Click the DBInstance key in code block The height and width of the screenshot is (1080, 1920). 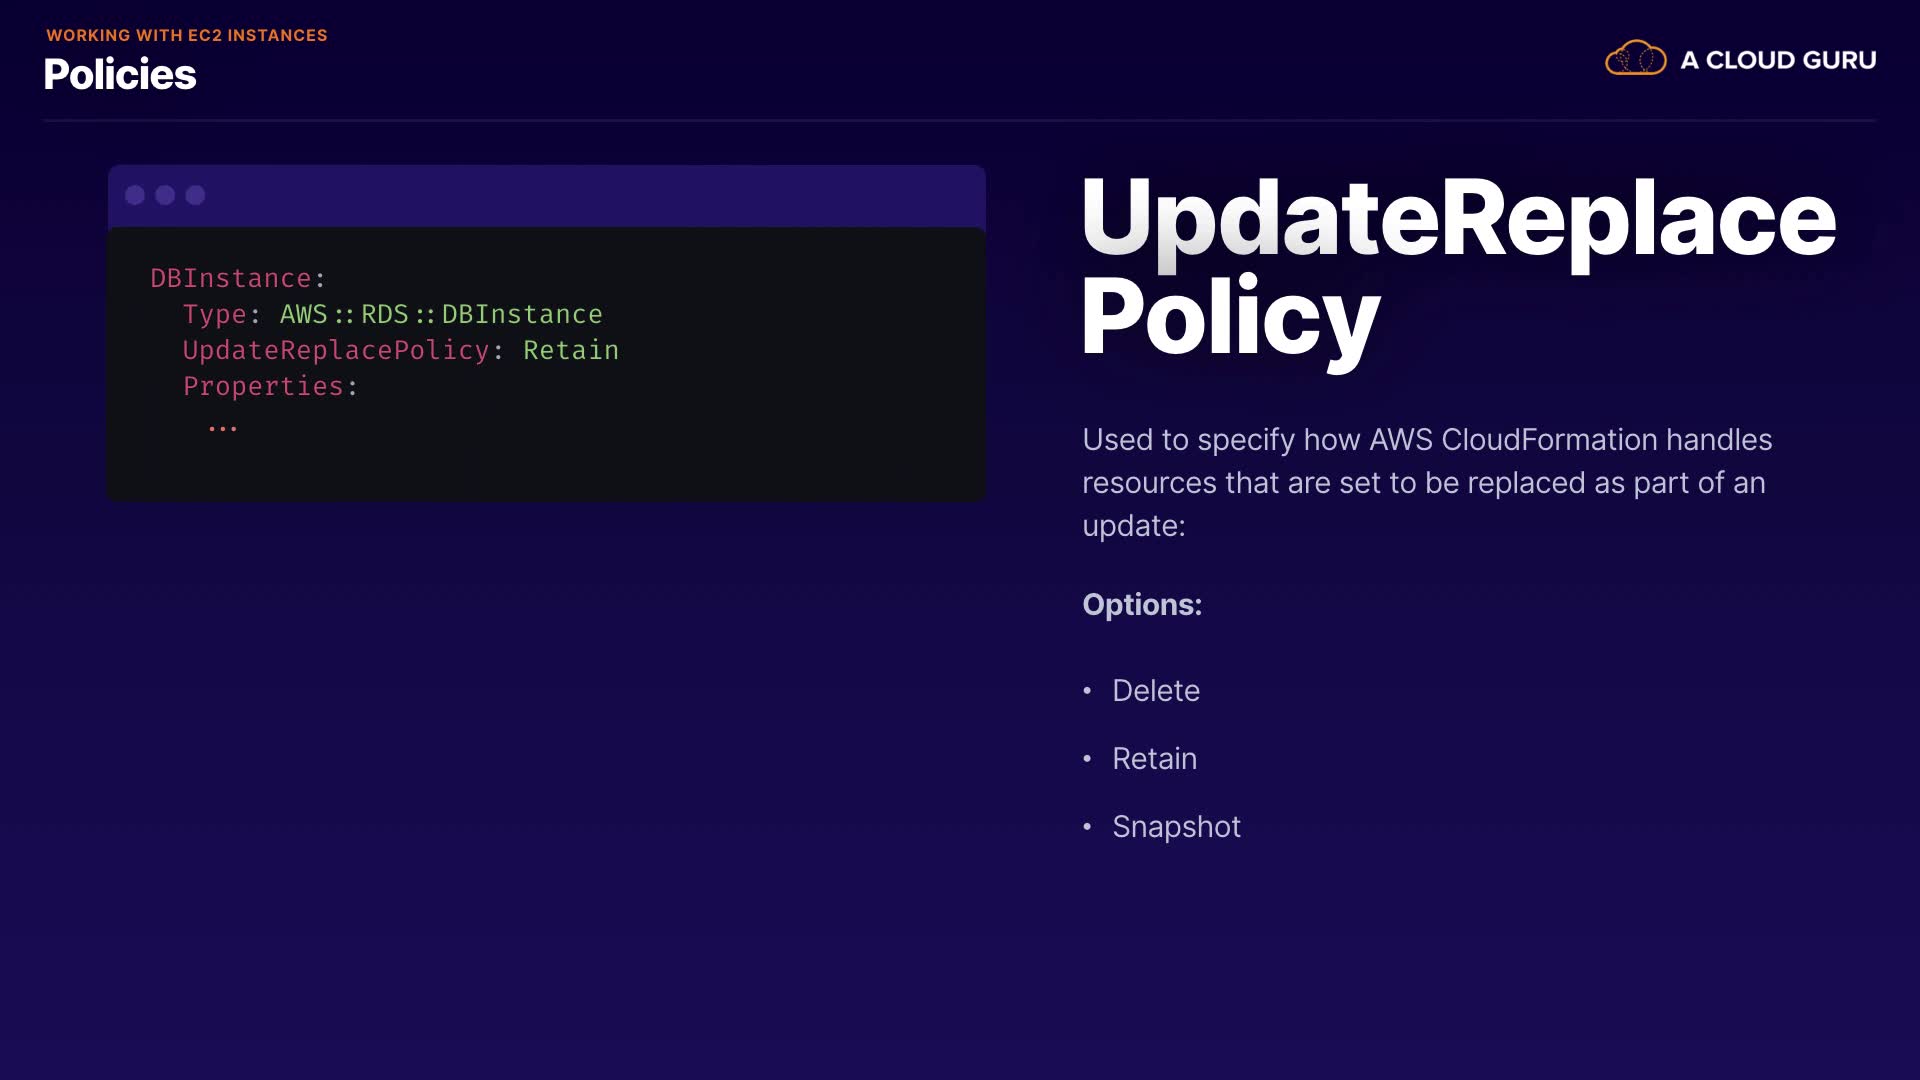click(x=231, y=278)
